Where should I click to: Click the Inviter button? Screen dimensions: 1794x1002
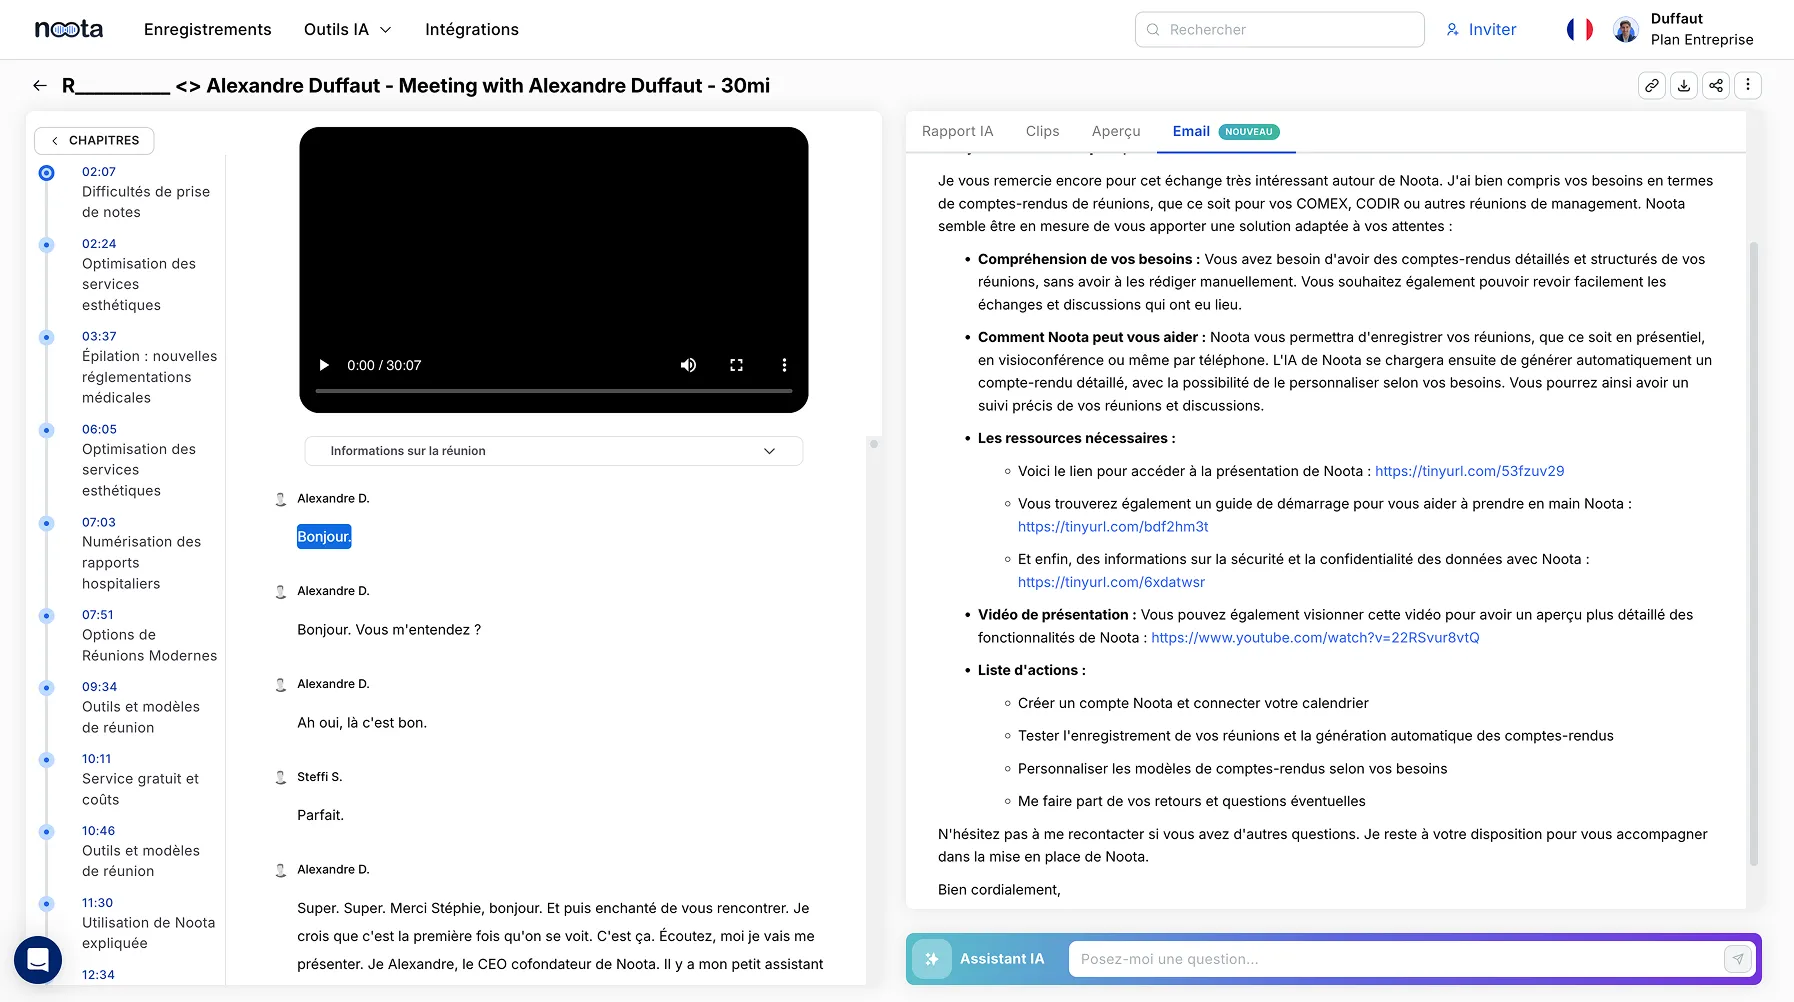tap(1481, 30)
